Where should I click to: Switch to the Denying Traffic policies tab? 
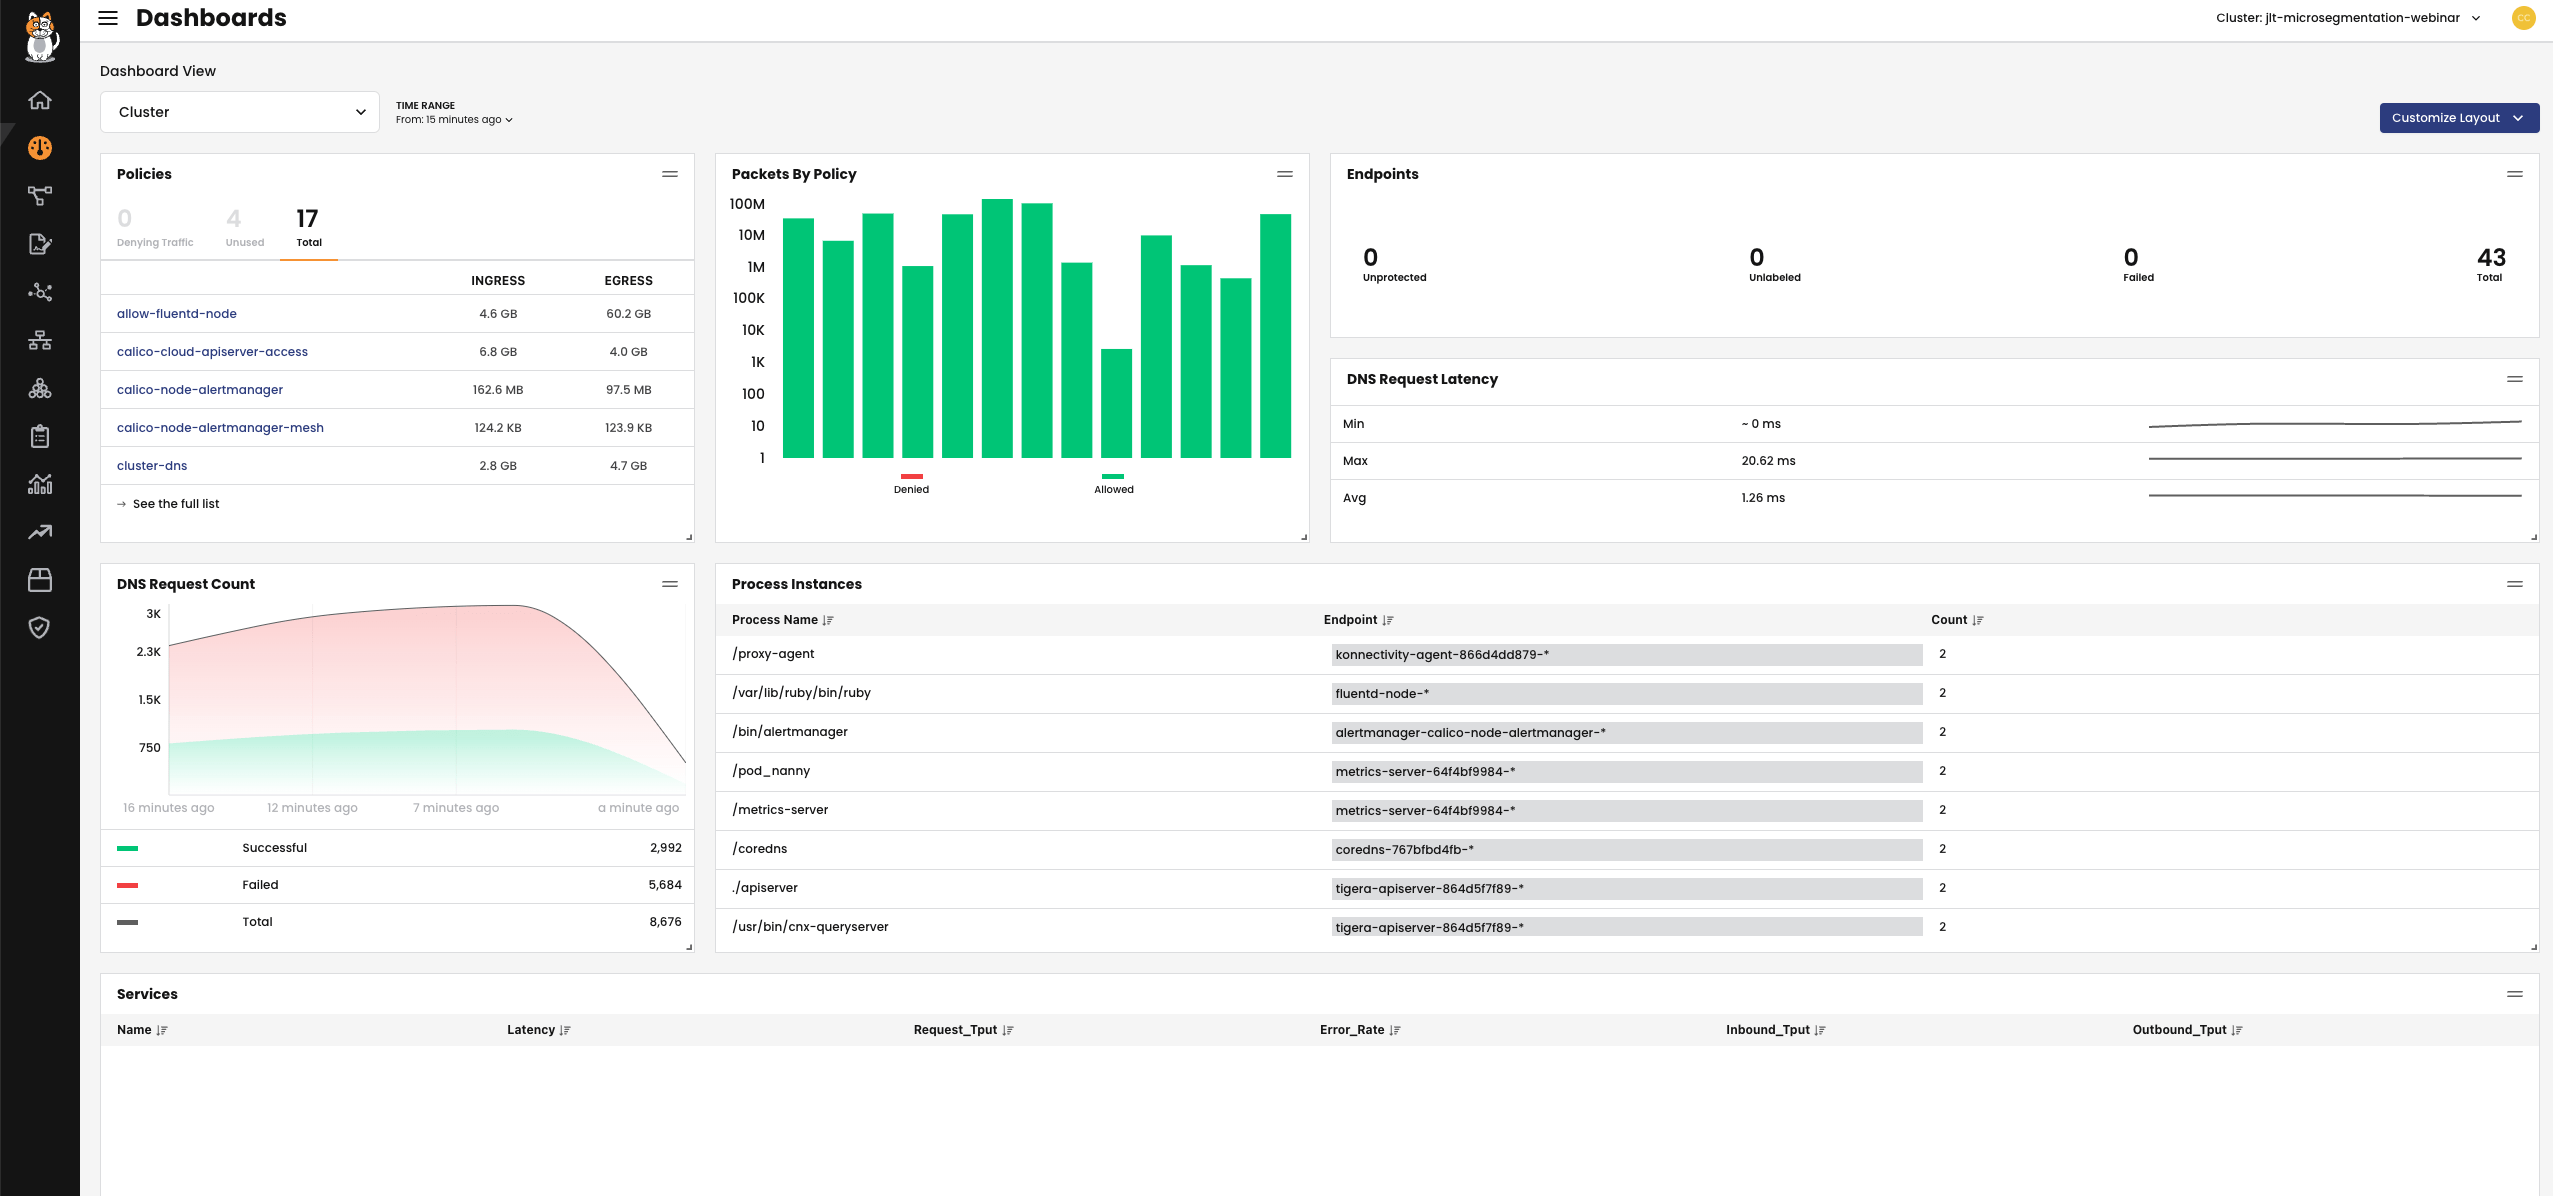155,228
